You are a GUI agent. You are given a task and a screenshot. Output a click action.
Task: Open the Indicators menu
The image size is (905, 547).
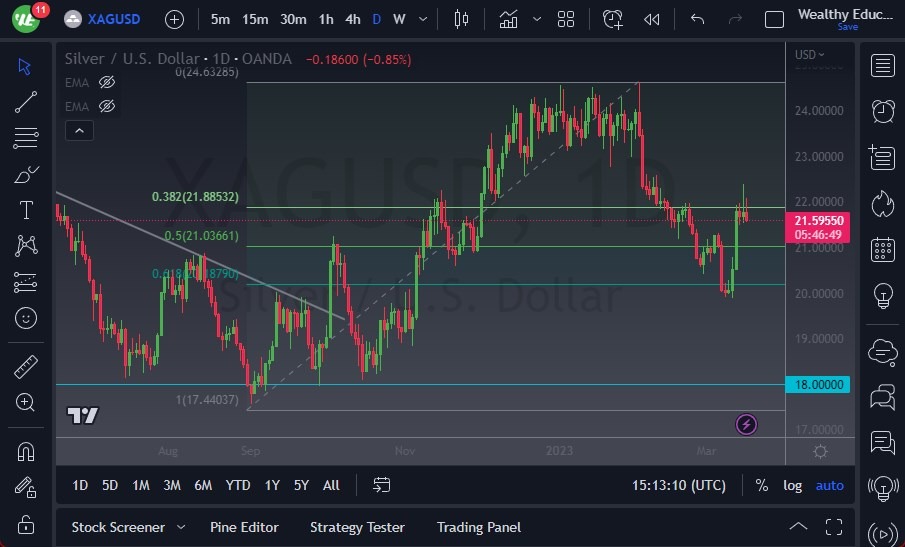pos(508,20)
